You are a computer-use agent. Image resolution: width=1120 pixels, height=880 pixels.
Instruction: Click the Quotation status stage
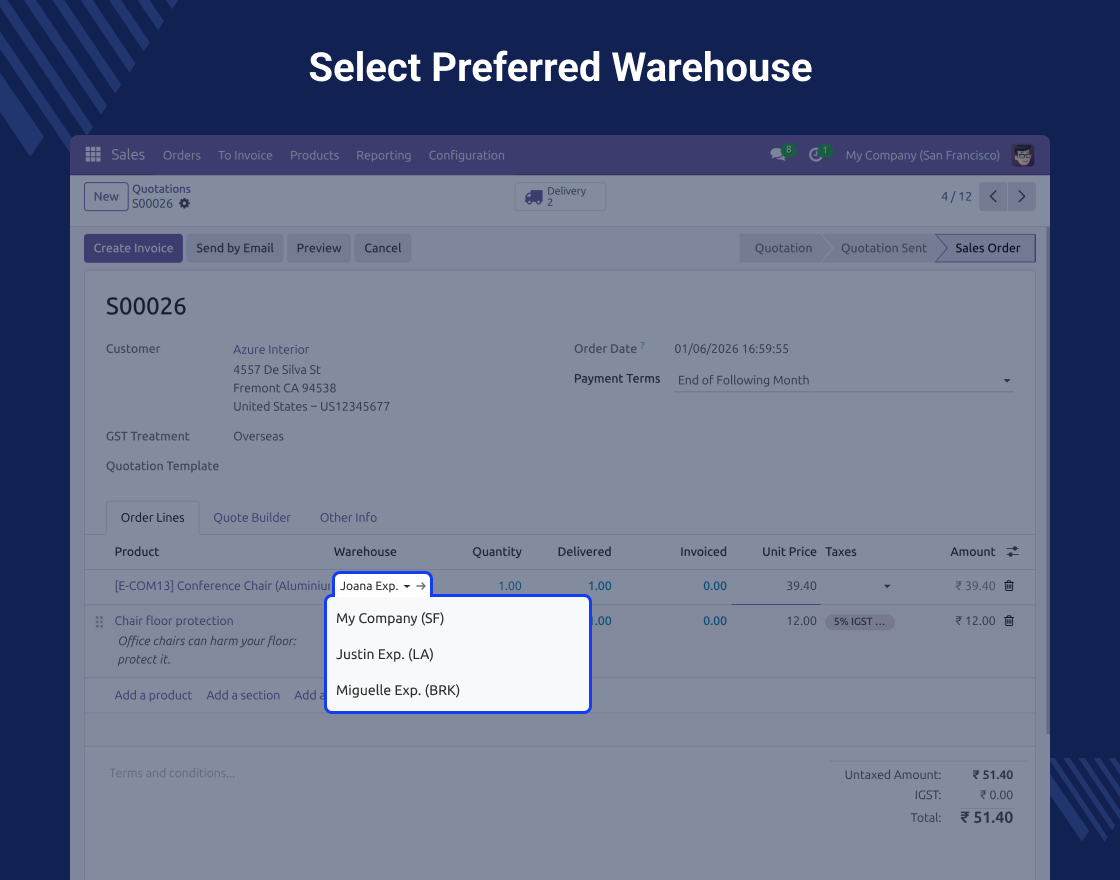click(x=783, y=248)
